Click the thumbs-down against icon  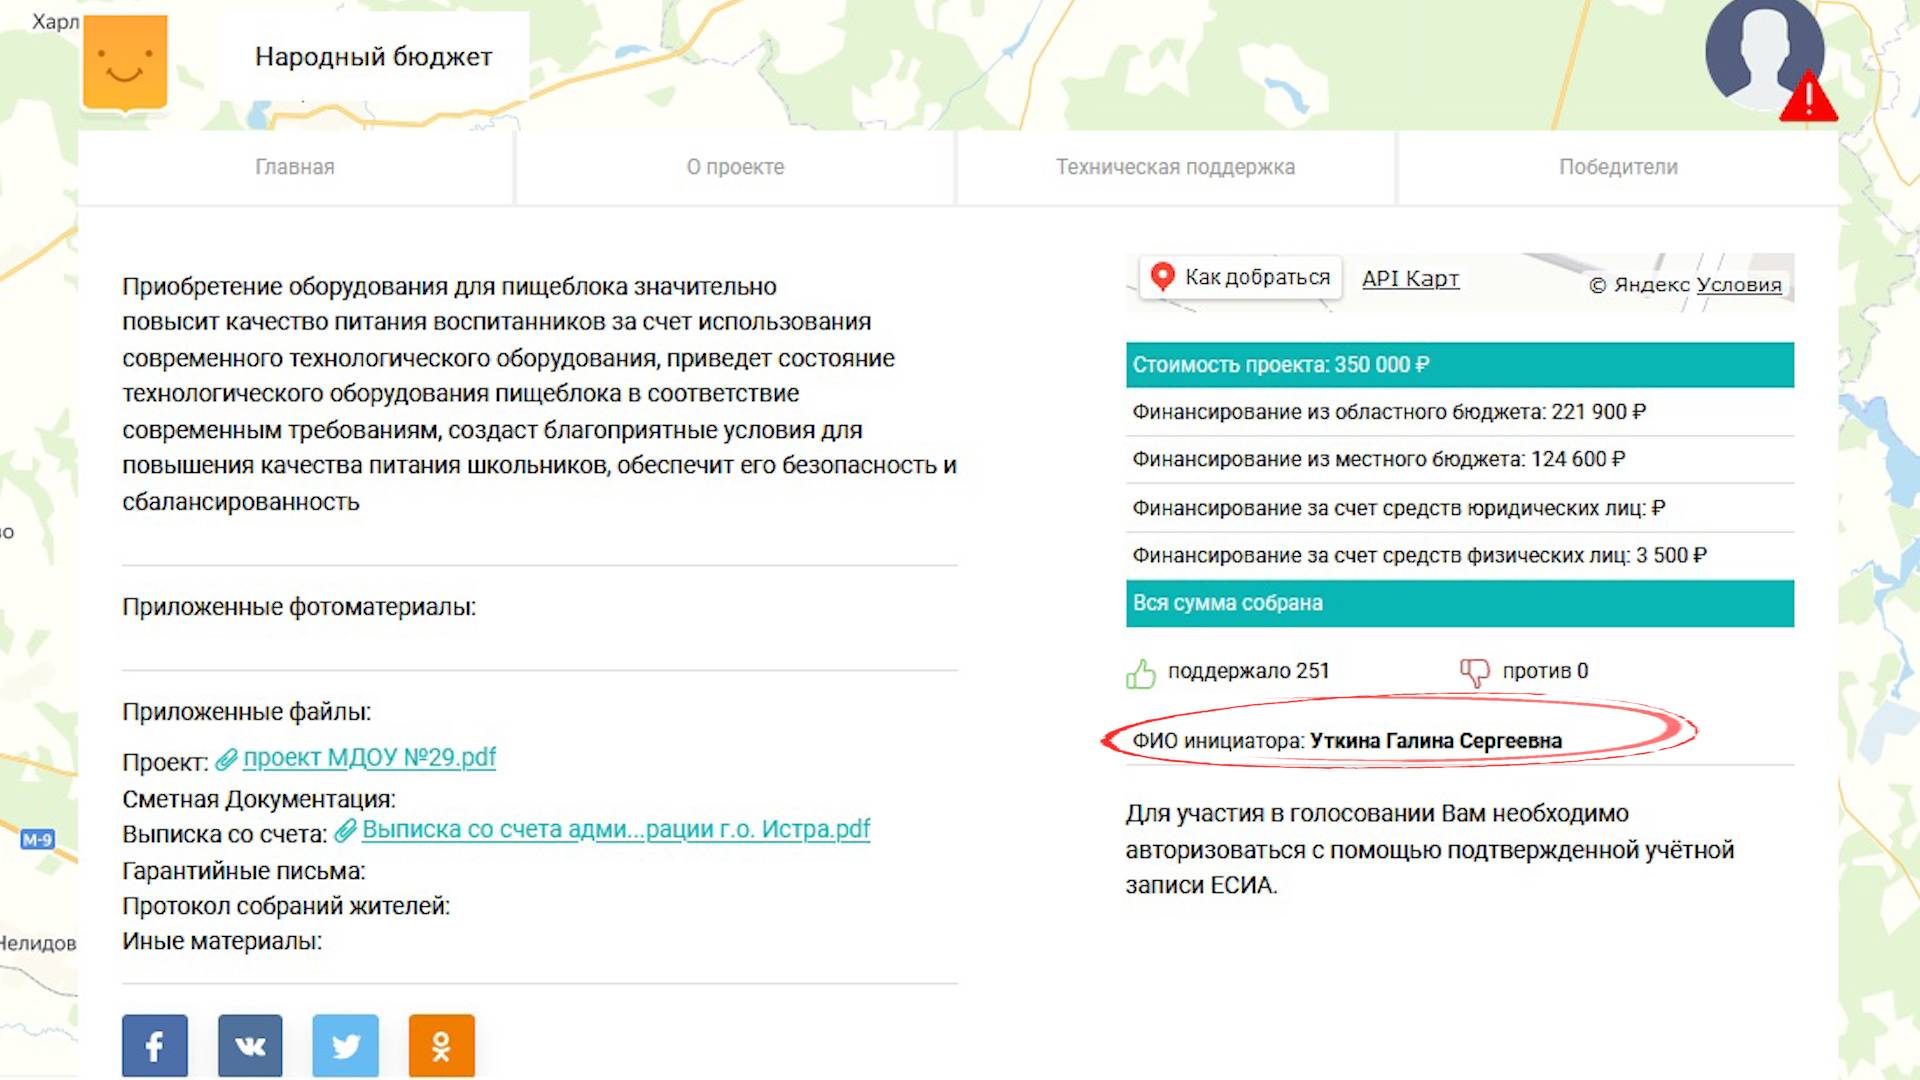(1474, 672)
